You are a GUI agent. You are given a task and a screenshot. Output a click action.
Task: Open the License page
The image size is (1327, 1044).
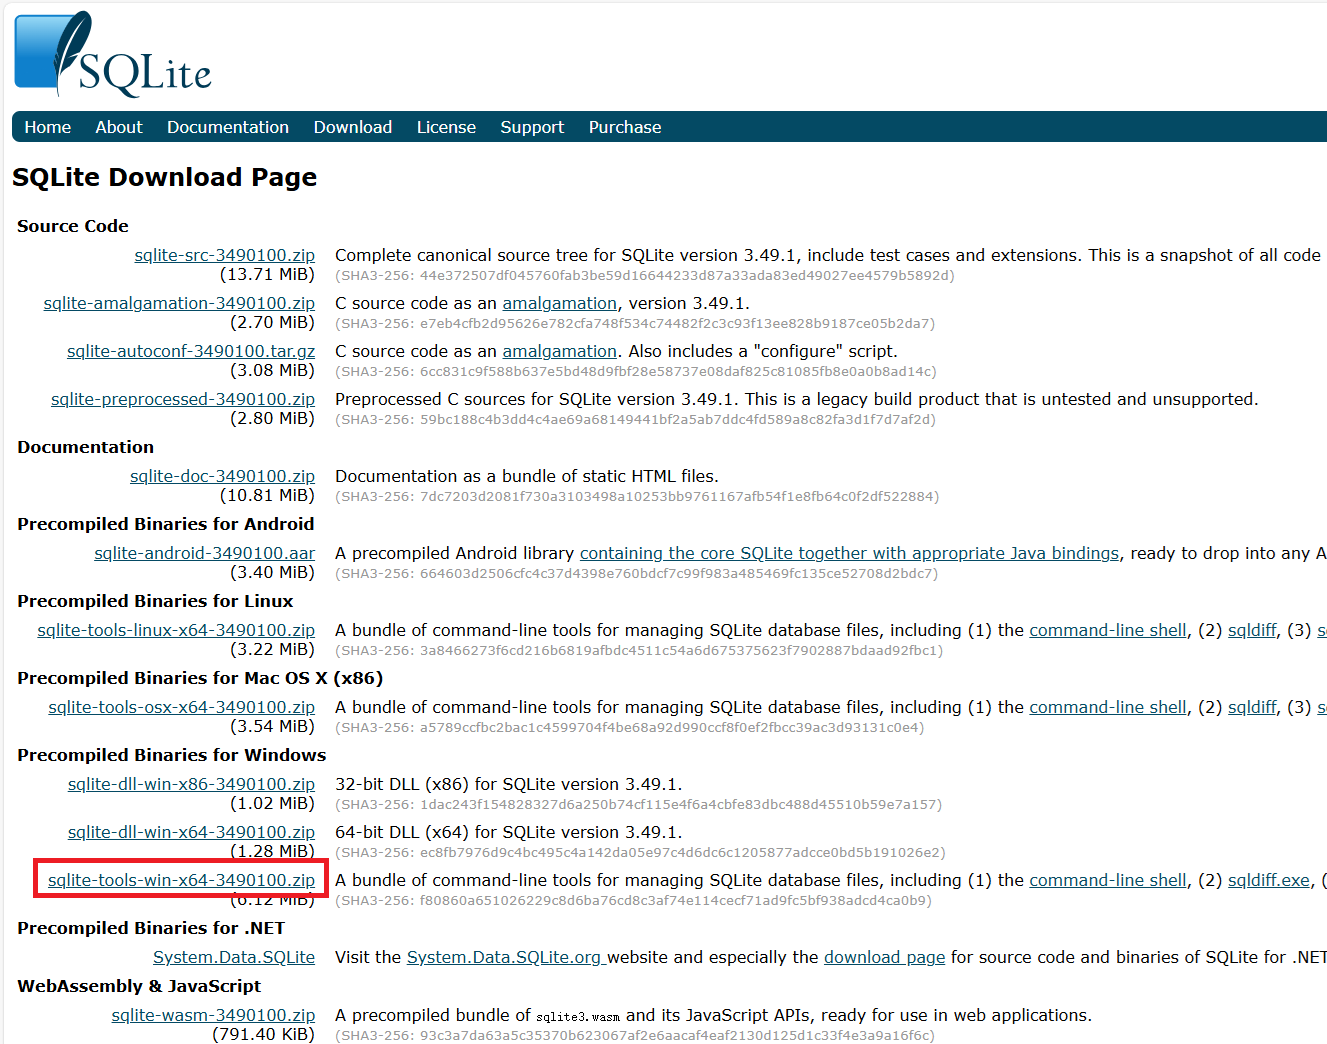(x=446, y=127)
